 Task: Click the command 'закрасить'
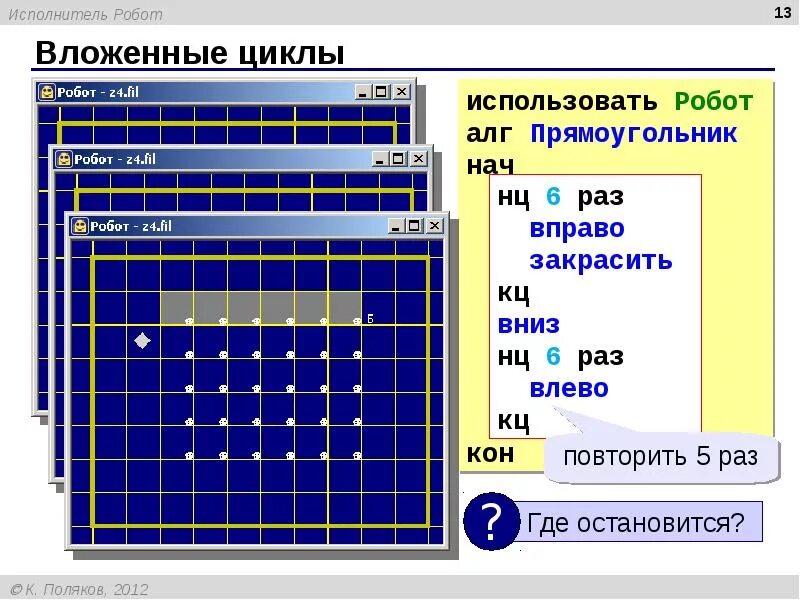[x=601, y=260]
